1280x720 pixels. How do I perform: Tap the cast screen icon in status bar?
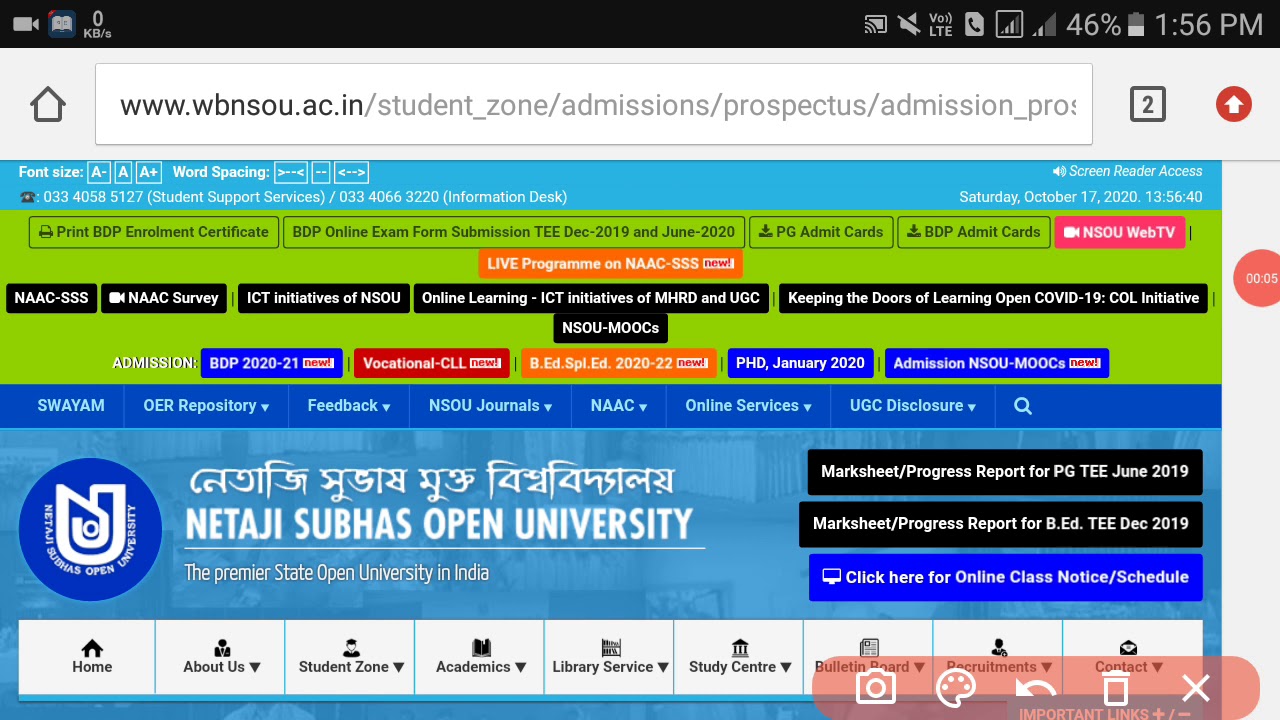(876, 24)
